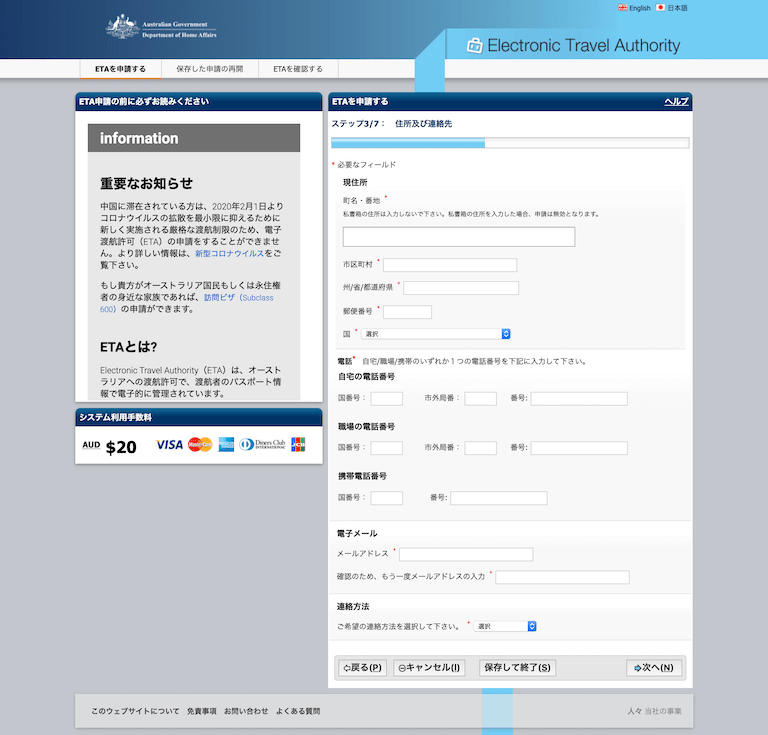Switch language via the English flag icon
This screenshot has width=768, height=735.
623,7
